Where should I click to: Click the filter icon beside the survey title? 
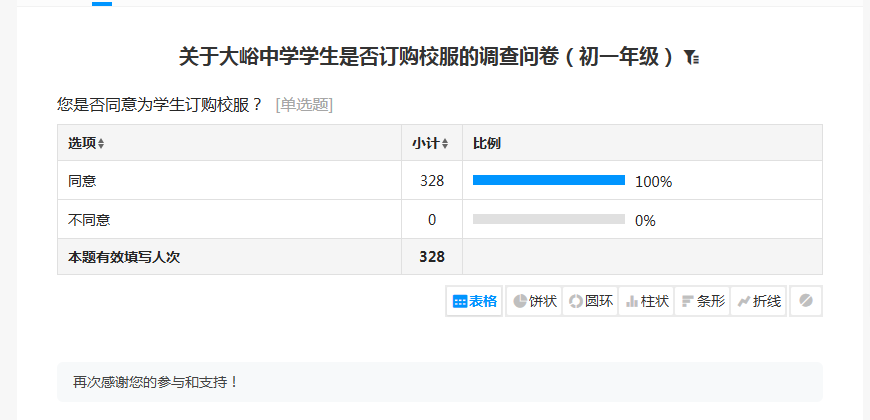[691, 58]
